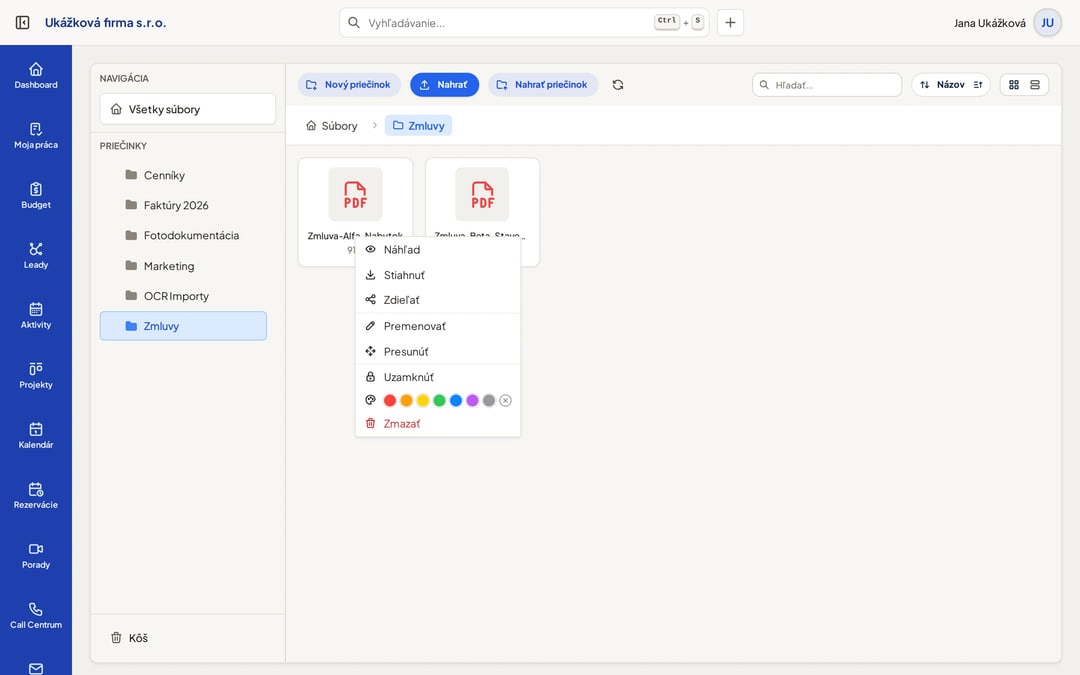
Task: Open JU user avatar menu
Action: pos(1047,23)
